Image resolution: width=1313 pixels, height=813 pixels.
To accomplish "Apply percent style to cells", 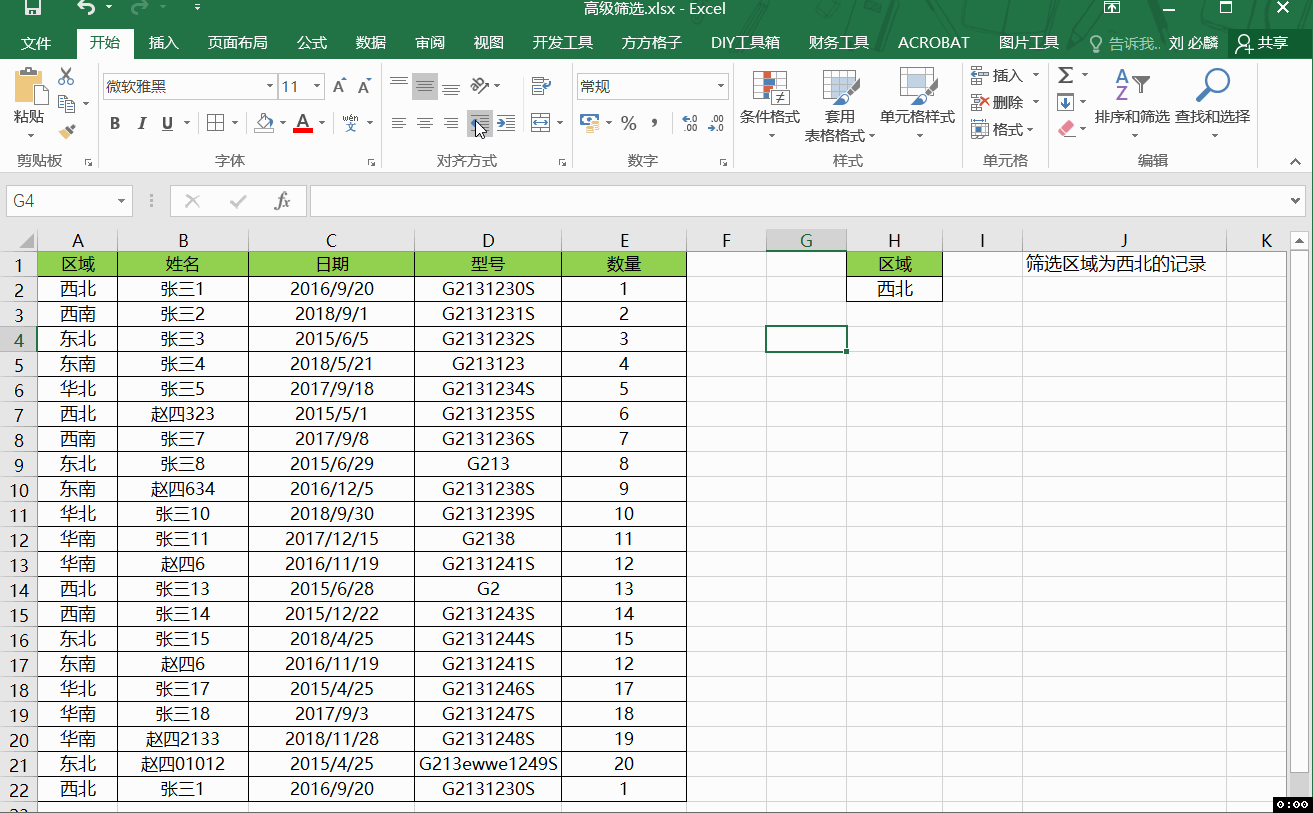I will click(629, 123).
